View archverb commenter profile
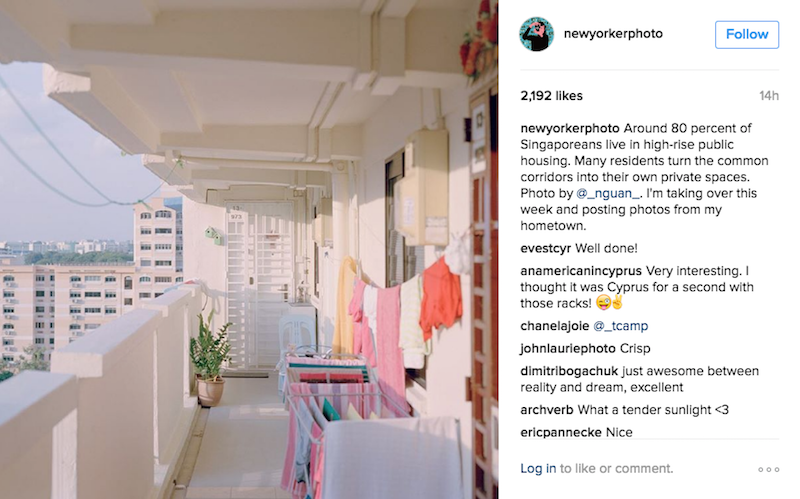Viewport: 800px width, 499px height. [547, 410]
